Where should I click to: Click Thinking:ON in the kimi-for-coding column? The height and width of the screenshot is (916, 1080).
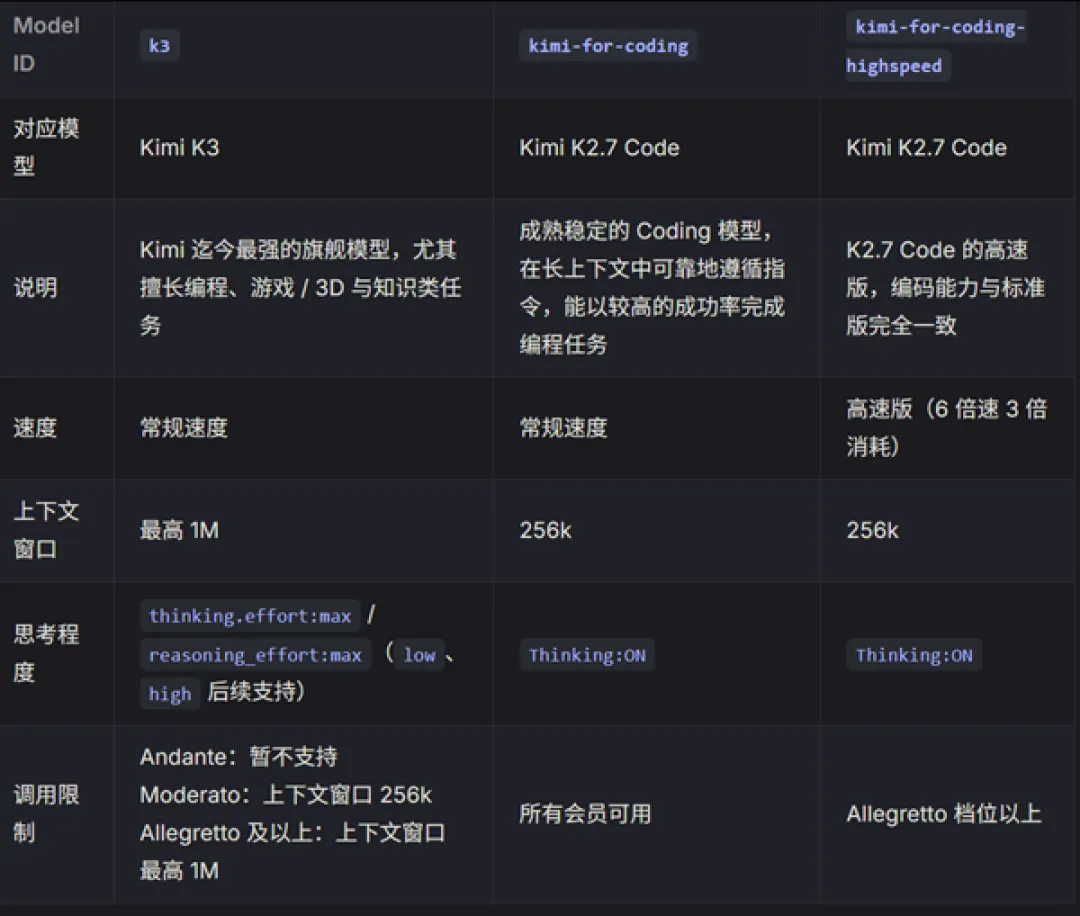tap(587, 655)
